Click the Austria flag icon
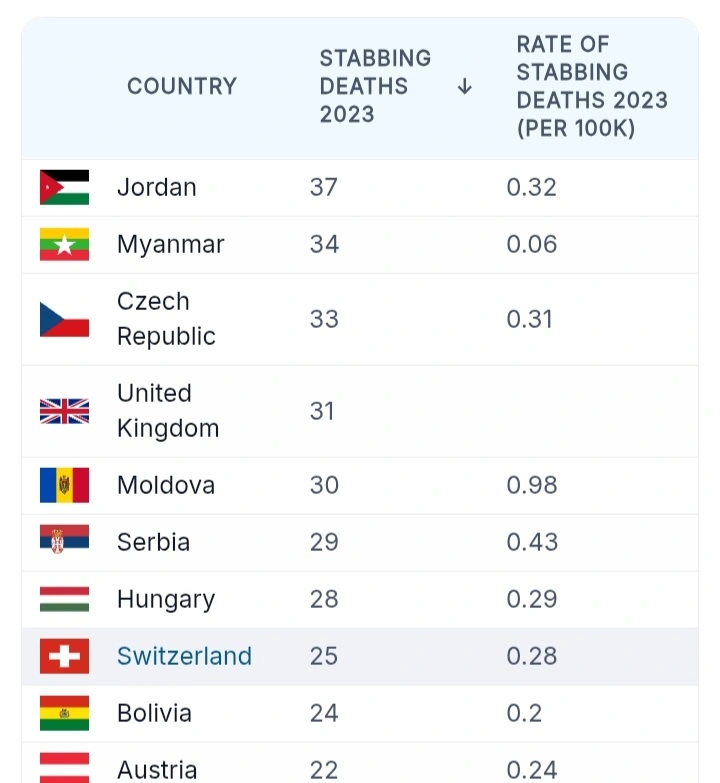720x783 pixels. tap(64, 768)
